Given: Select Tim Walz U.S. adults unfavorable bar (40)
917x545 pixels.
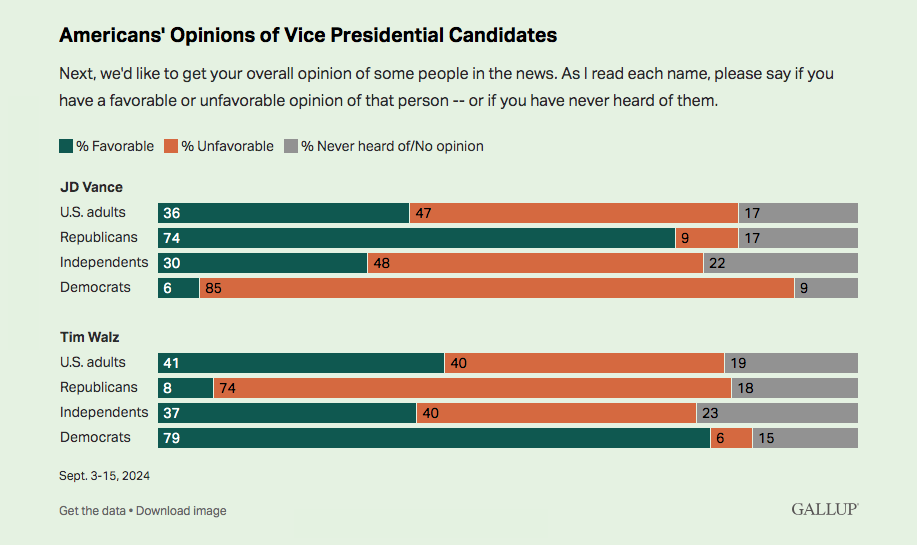Looking at the screenshot, I should [584, 363].
